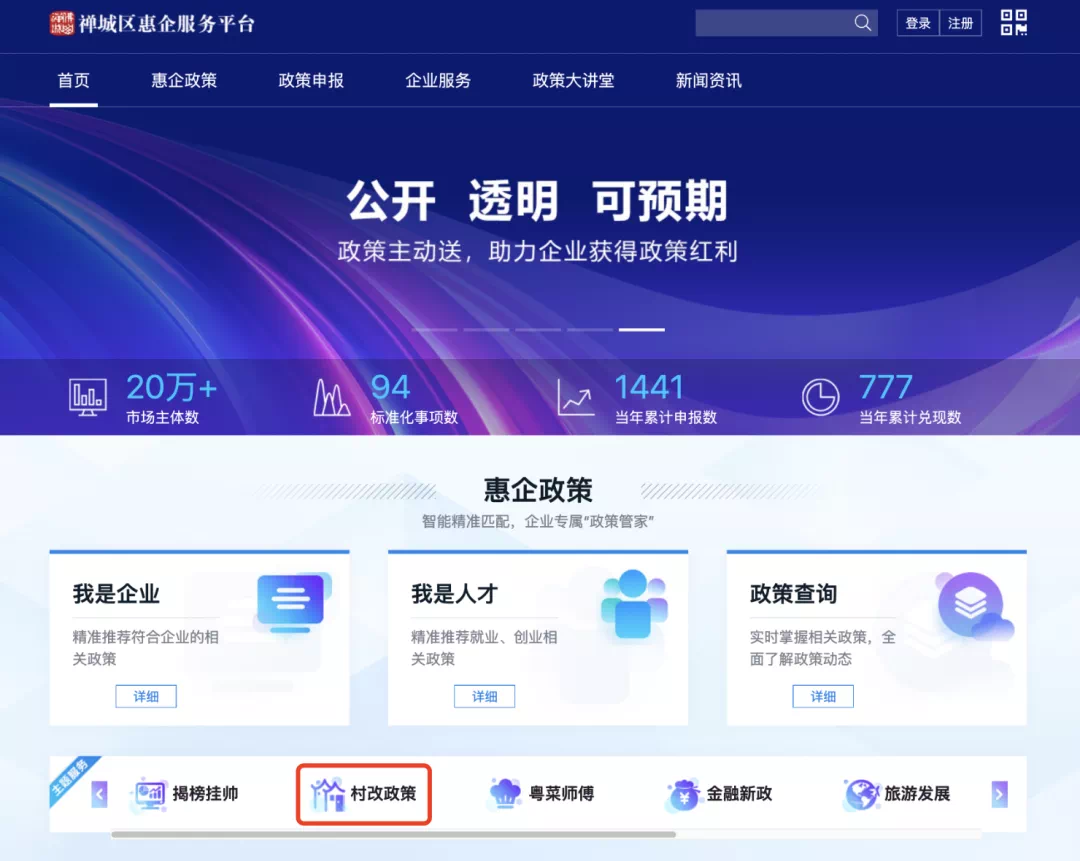Click the 我是企业 card monitor icon
The width and height of the screenshot is (1080, 861).
(293, 603)
